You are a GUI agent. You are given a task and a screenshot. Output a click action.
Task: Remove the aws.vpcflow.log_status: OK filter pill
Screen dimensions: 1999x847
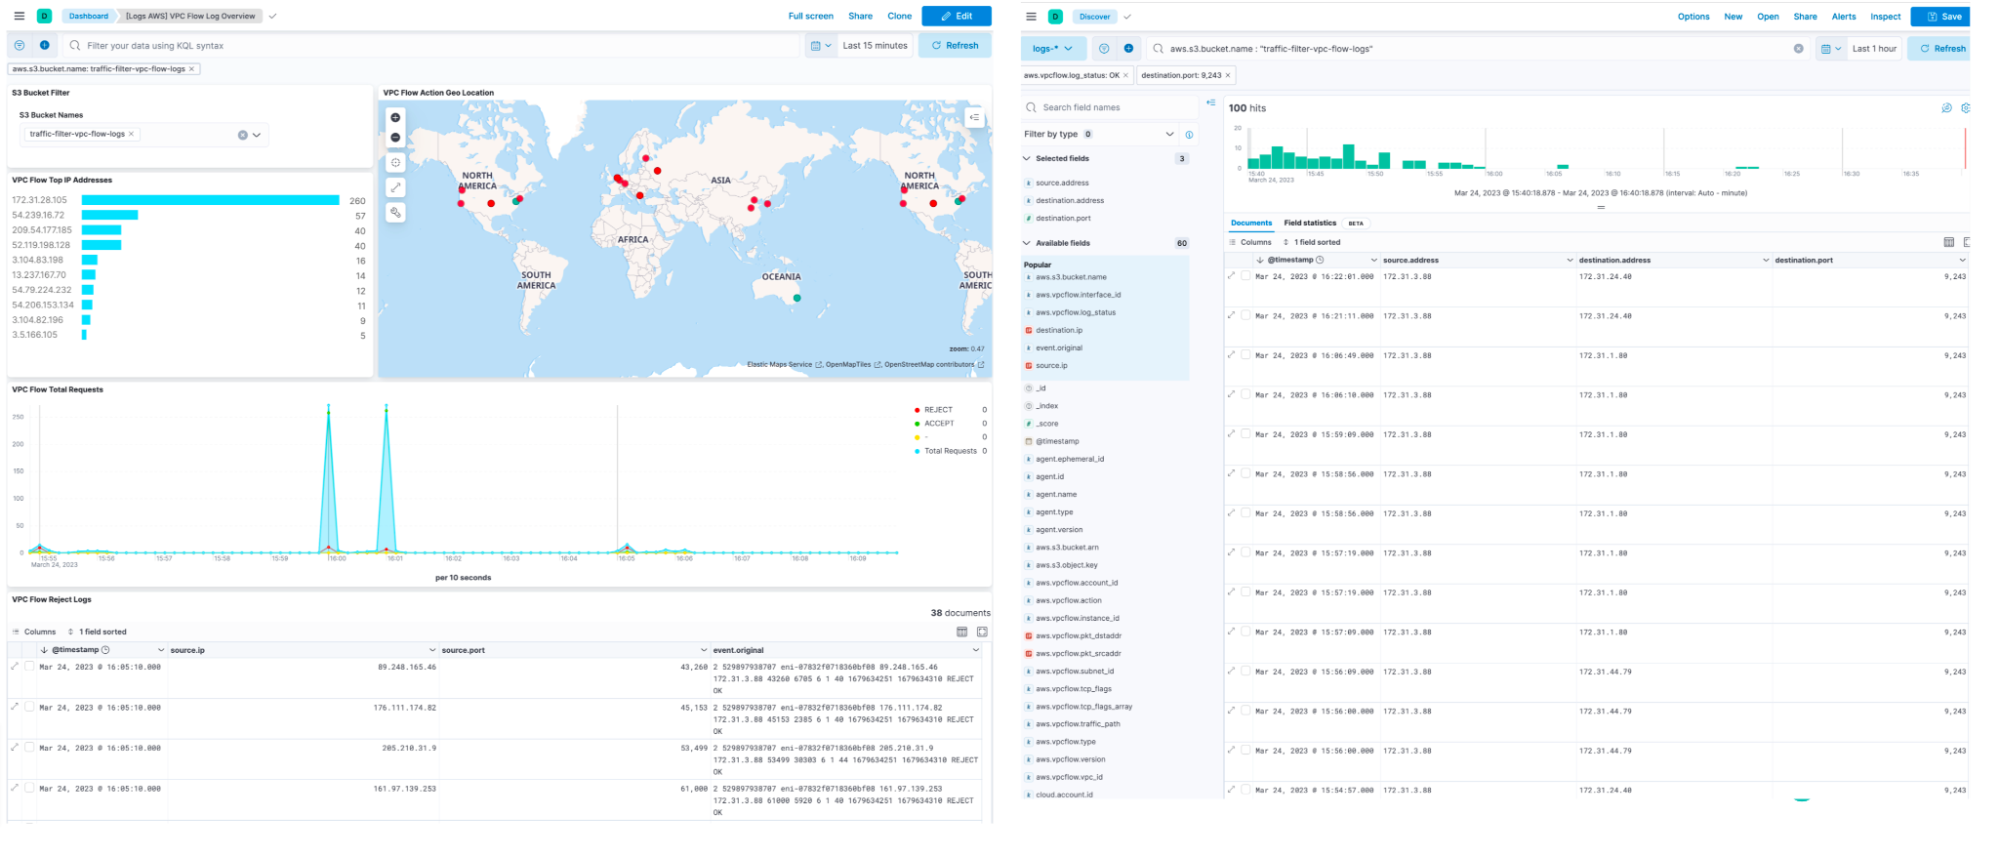(x=1125, y=75)
